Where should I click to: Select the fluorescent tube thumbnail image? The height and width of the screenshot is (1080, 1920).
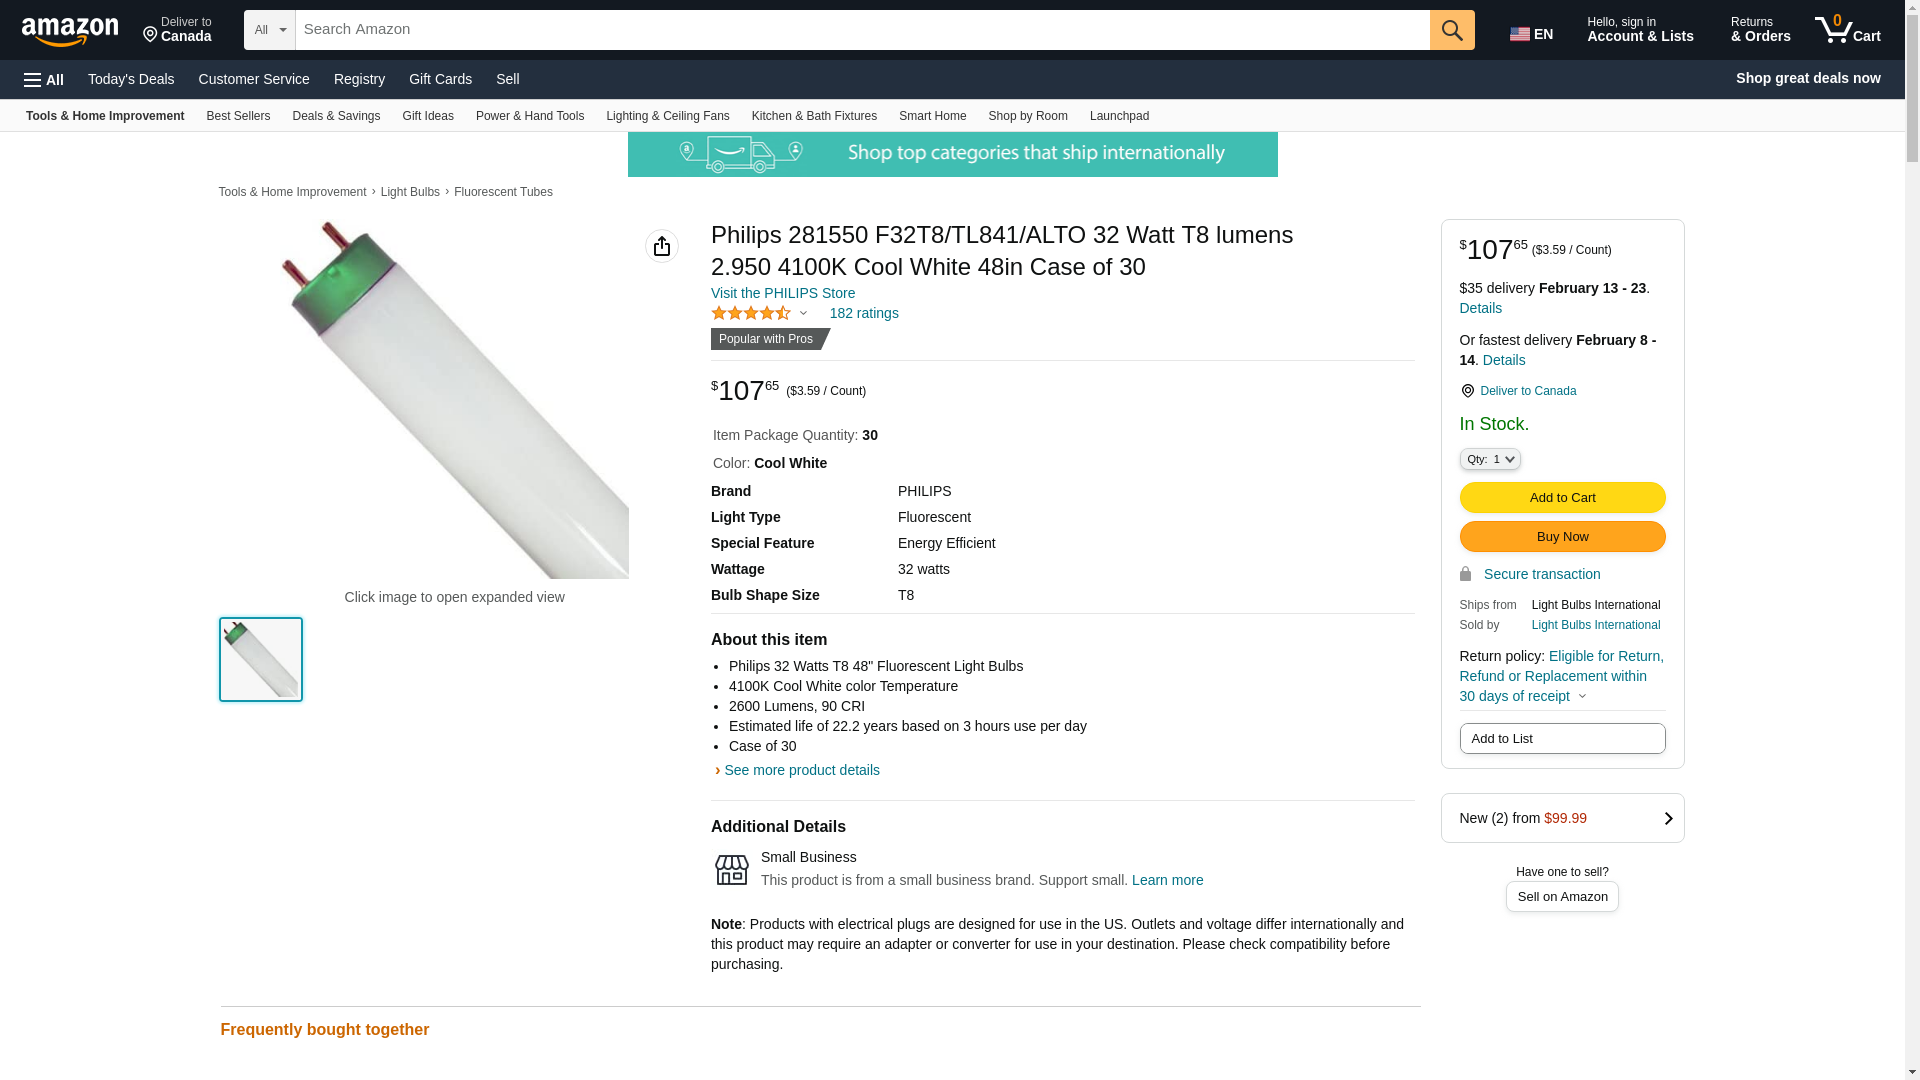point(260,659)
